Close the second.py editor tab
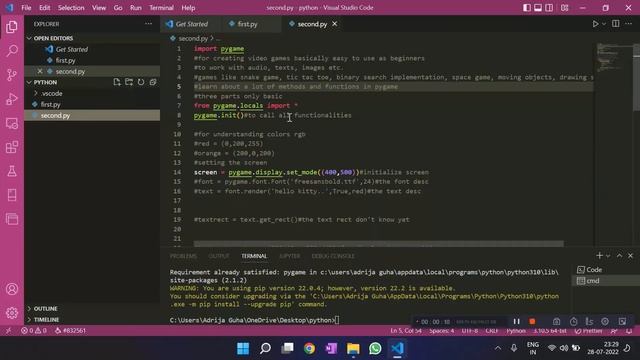This screenshot has width=640, height=360. point(335,24)
